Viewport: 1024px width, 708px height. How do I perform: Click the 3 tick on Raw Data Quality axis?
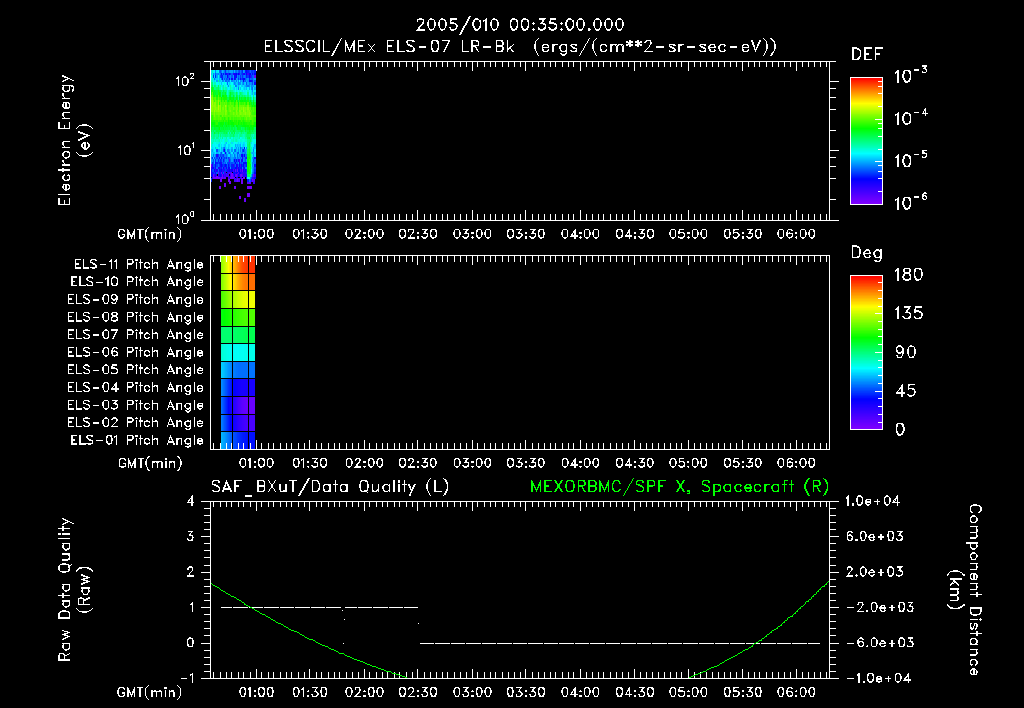point(190,537)
